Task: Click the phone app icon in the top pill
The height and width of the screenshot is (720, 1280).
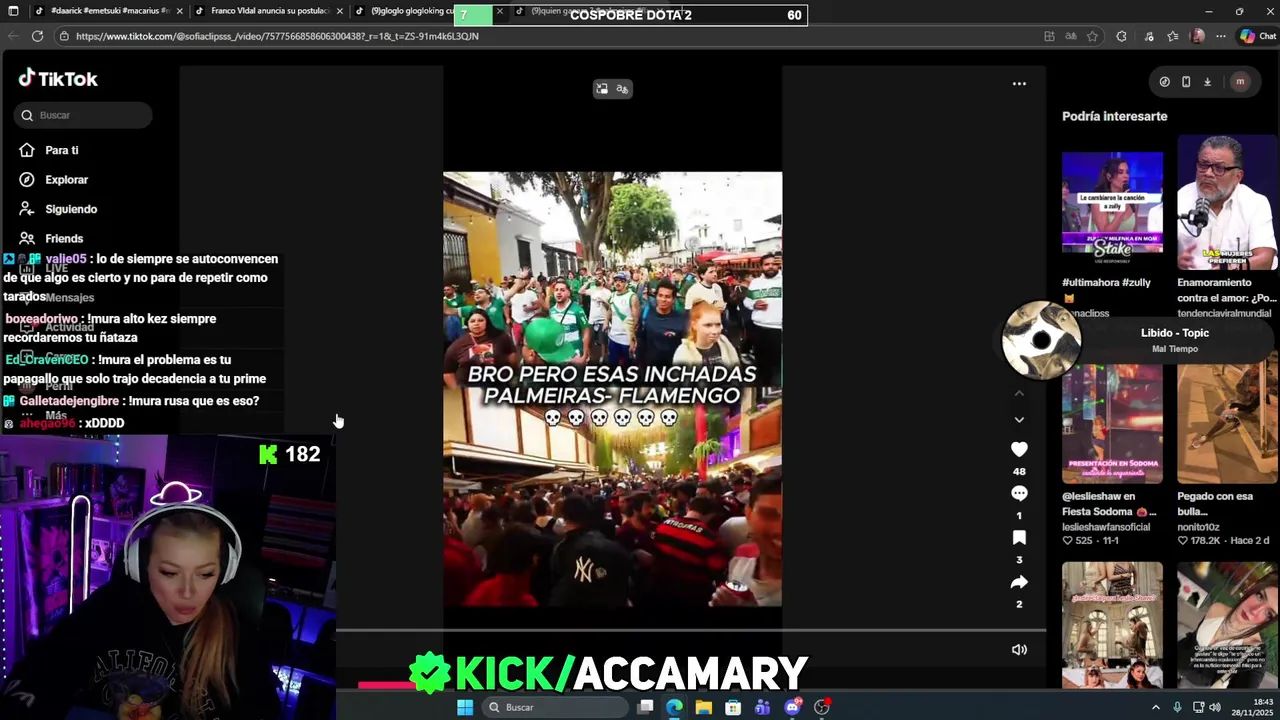Action: pos(1186,82)
